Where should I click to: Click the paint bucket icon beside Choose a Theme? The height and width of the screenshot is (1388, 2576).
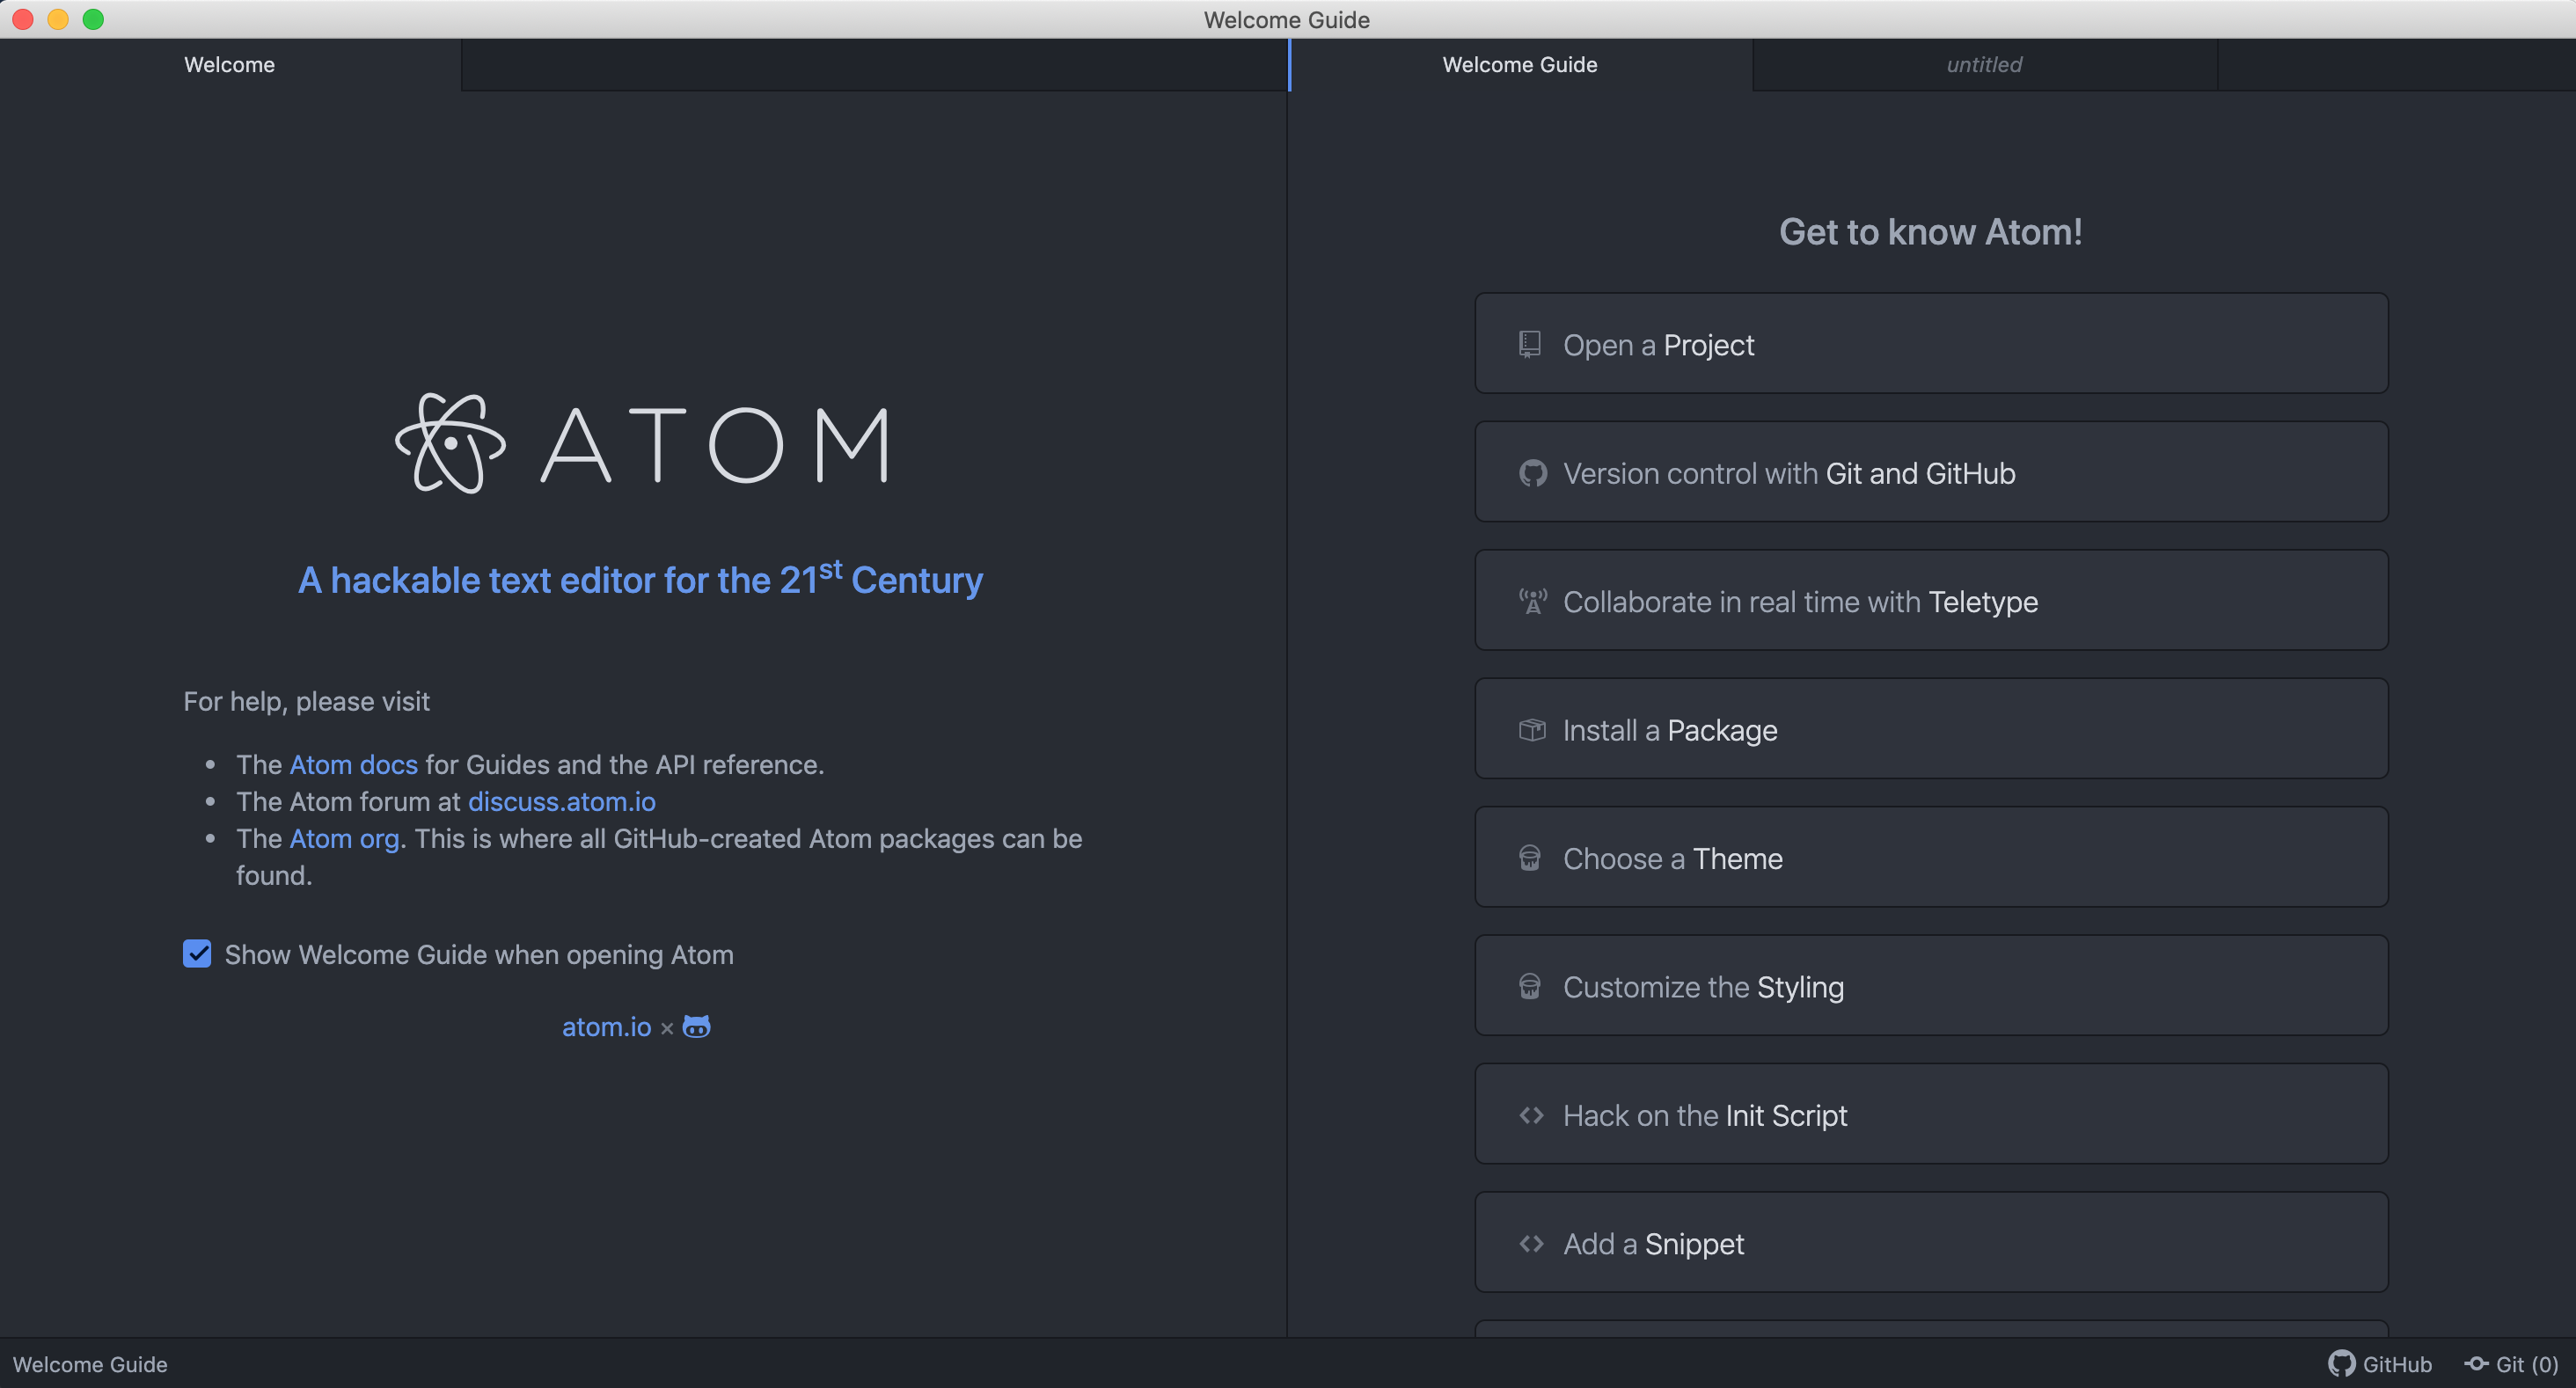(1530, 858)
